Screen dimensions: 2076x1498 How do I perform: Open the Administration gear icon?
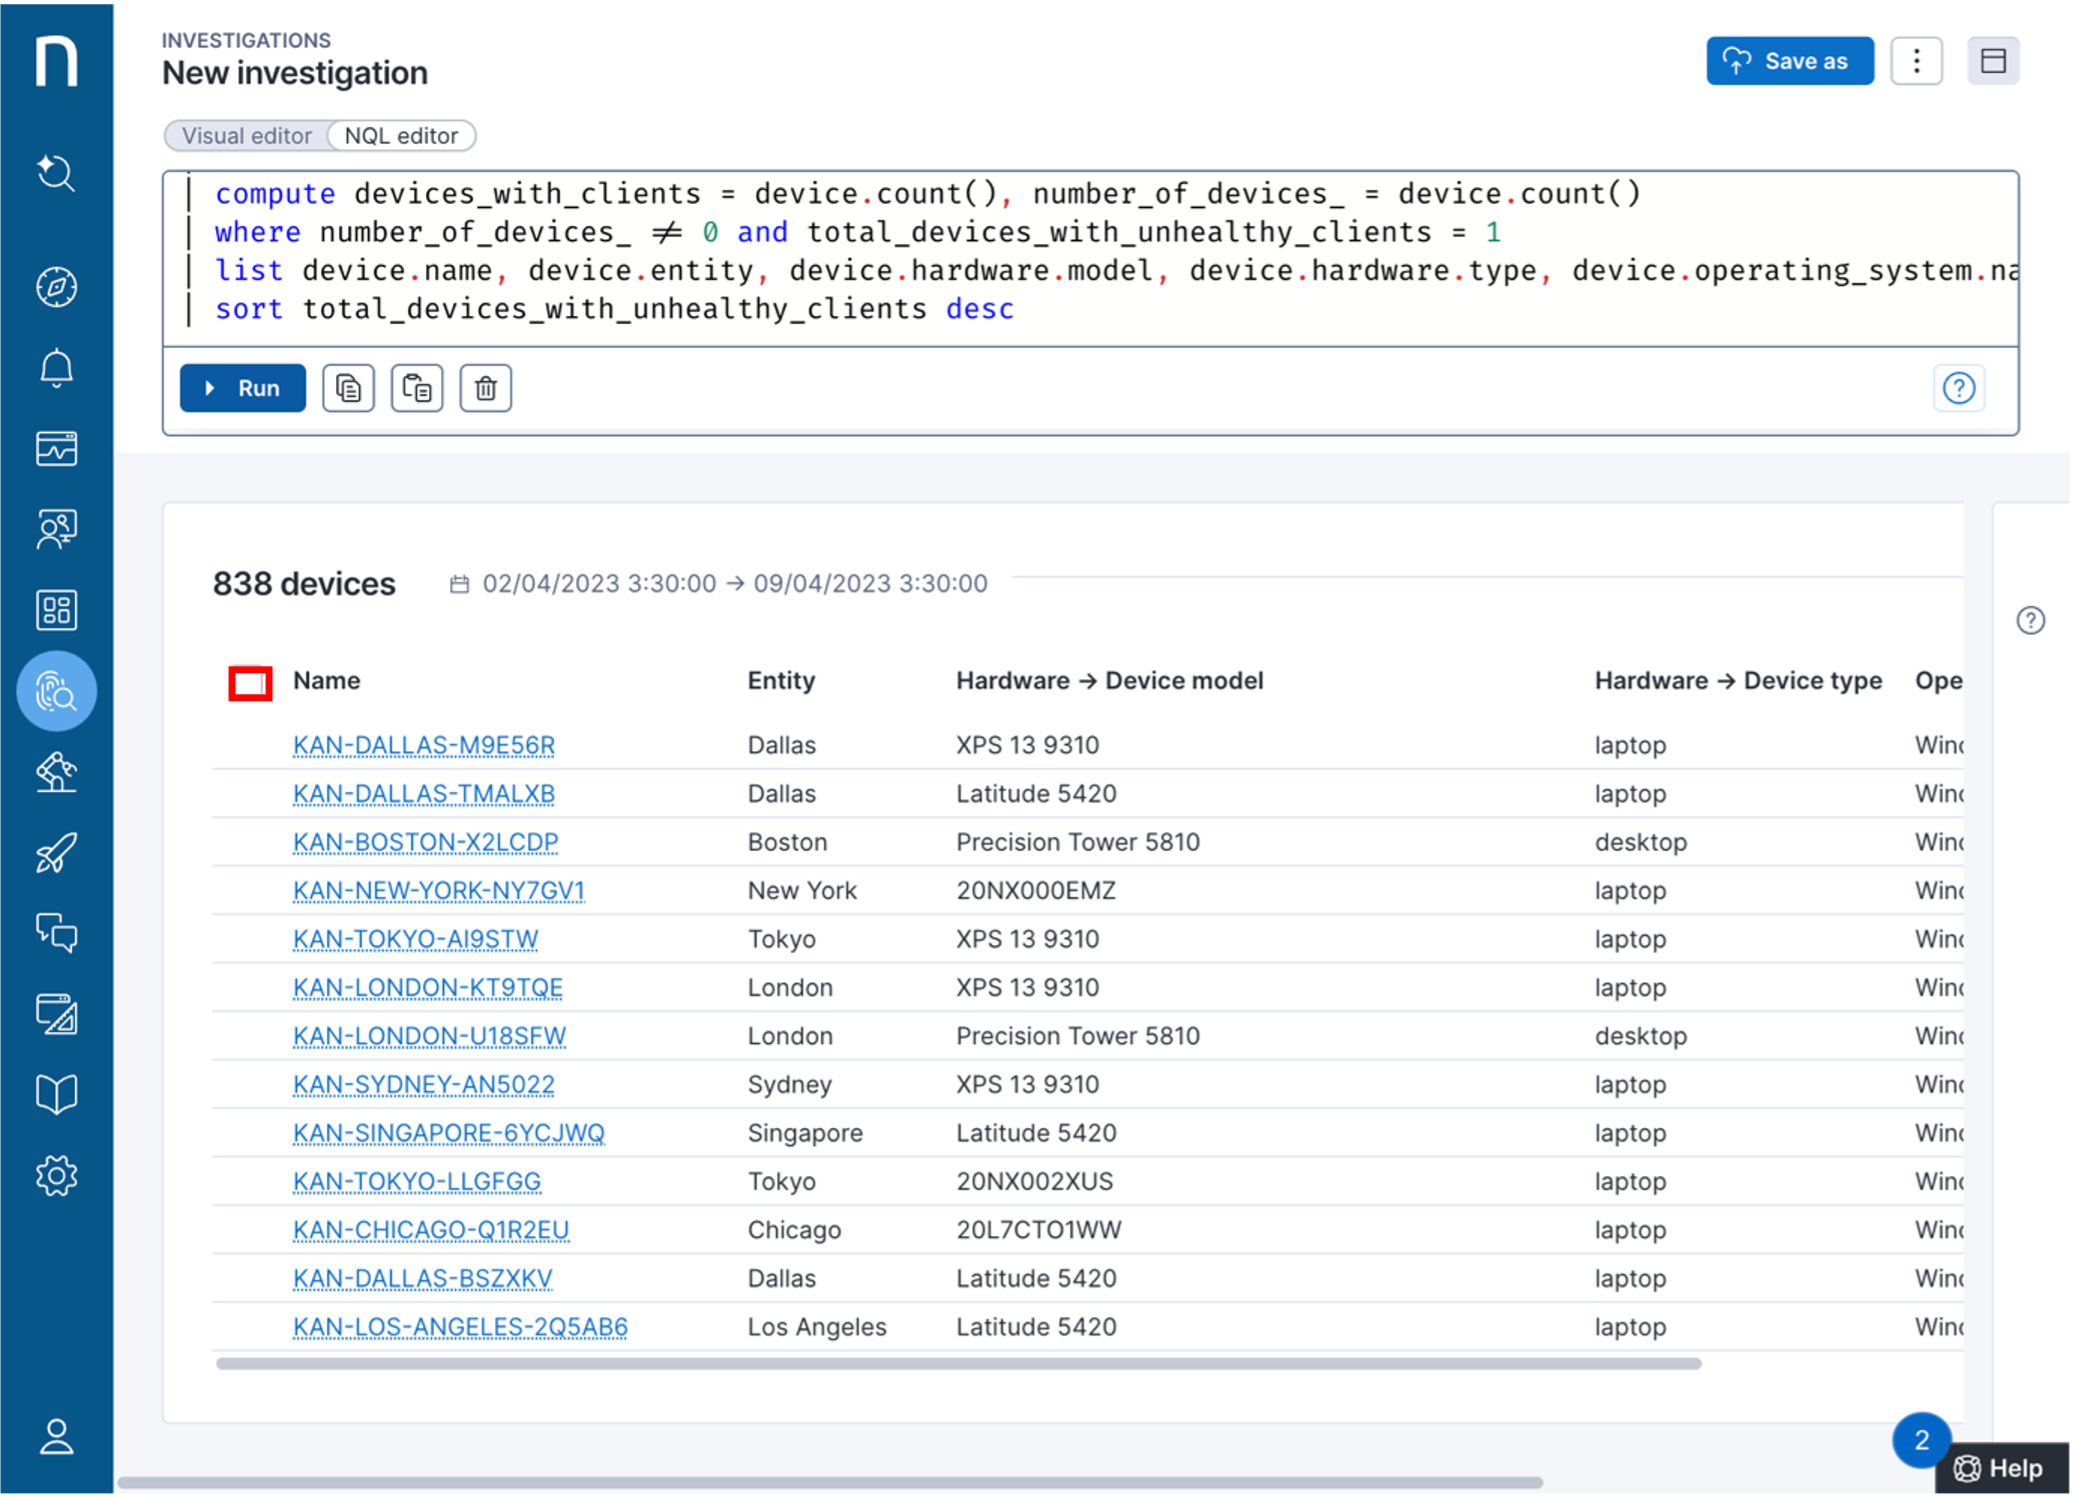tap(56, 1176)
